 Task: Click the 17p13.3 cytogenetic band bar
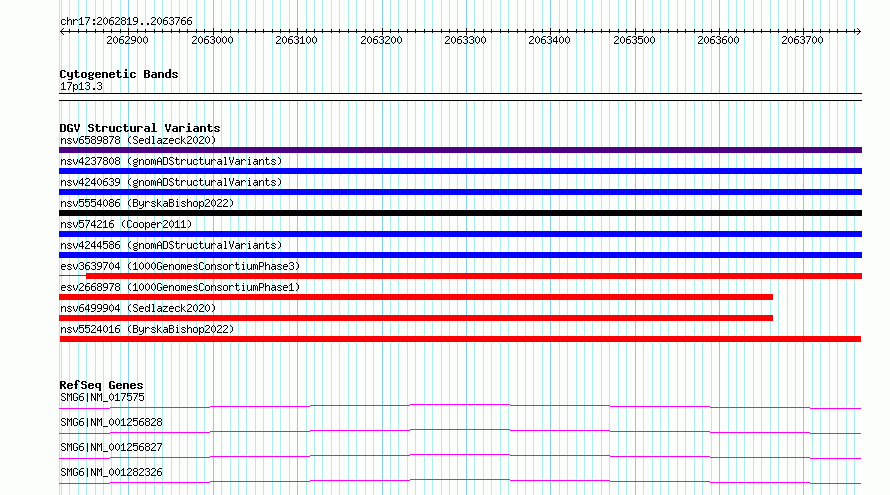[460, 97]
